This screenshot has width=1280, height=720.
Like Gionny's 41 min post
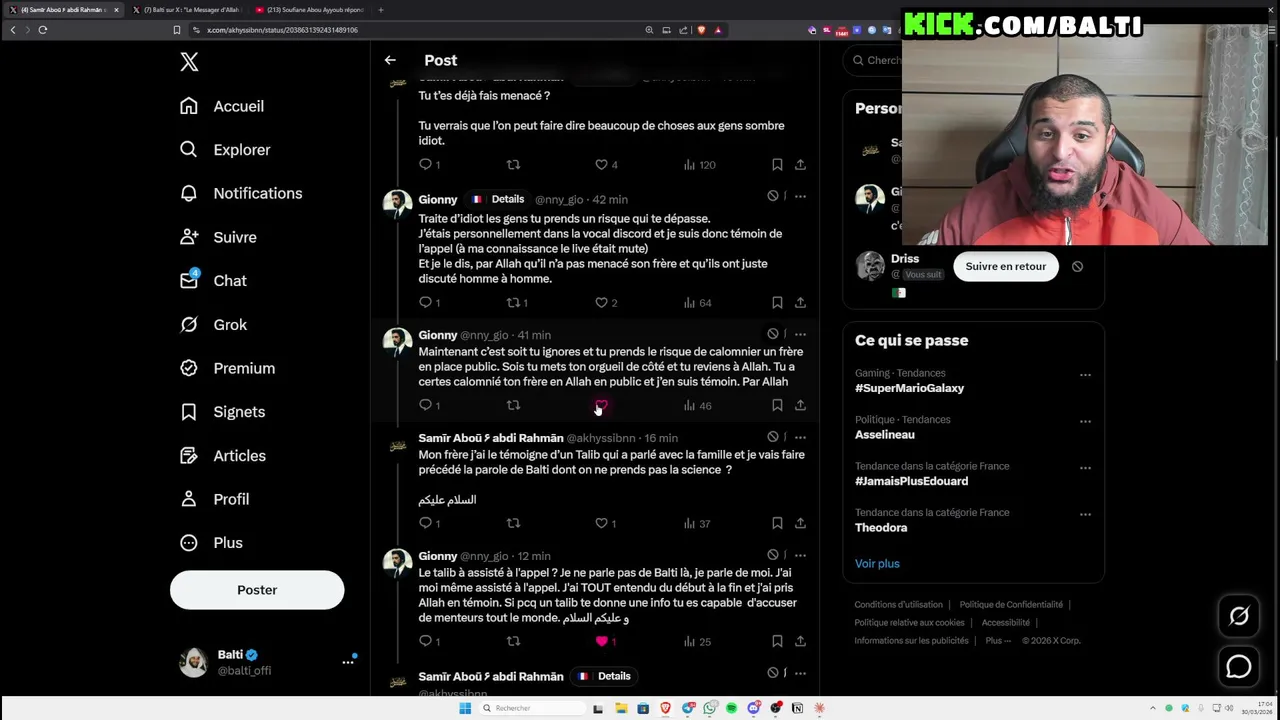tap(601, 405)
